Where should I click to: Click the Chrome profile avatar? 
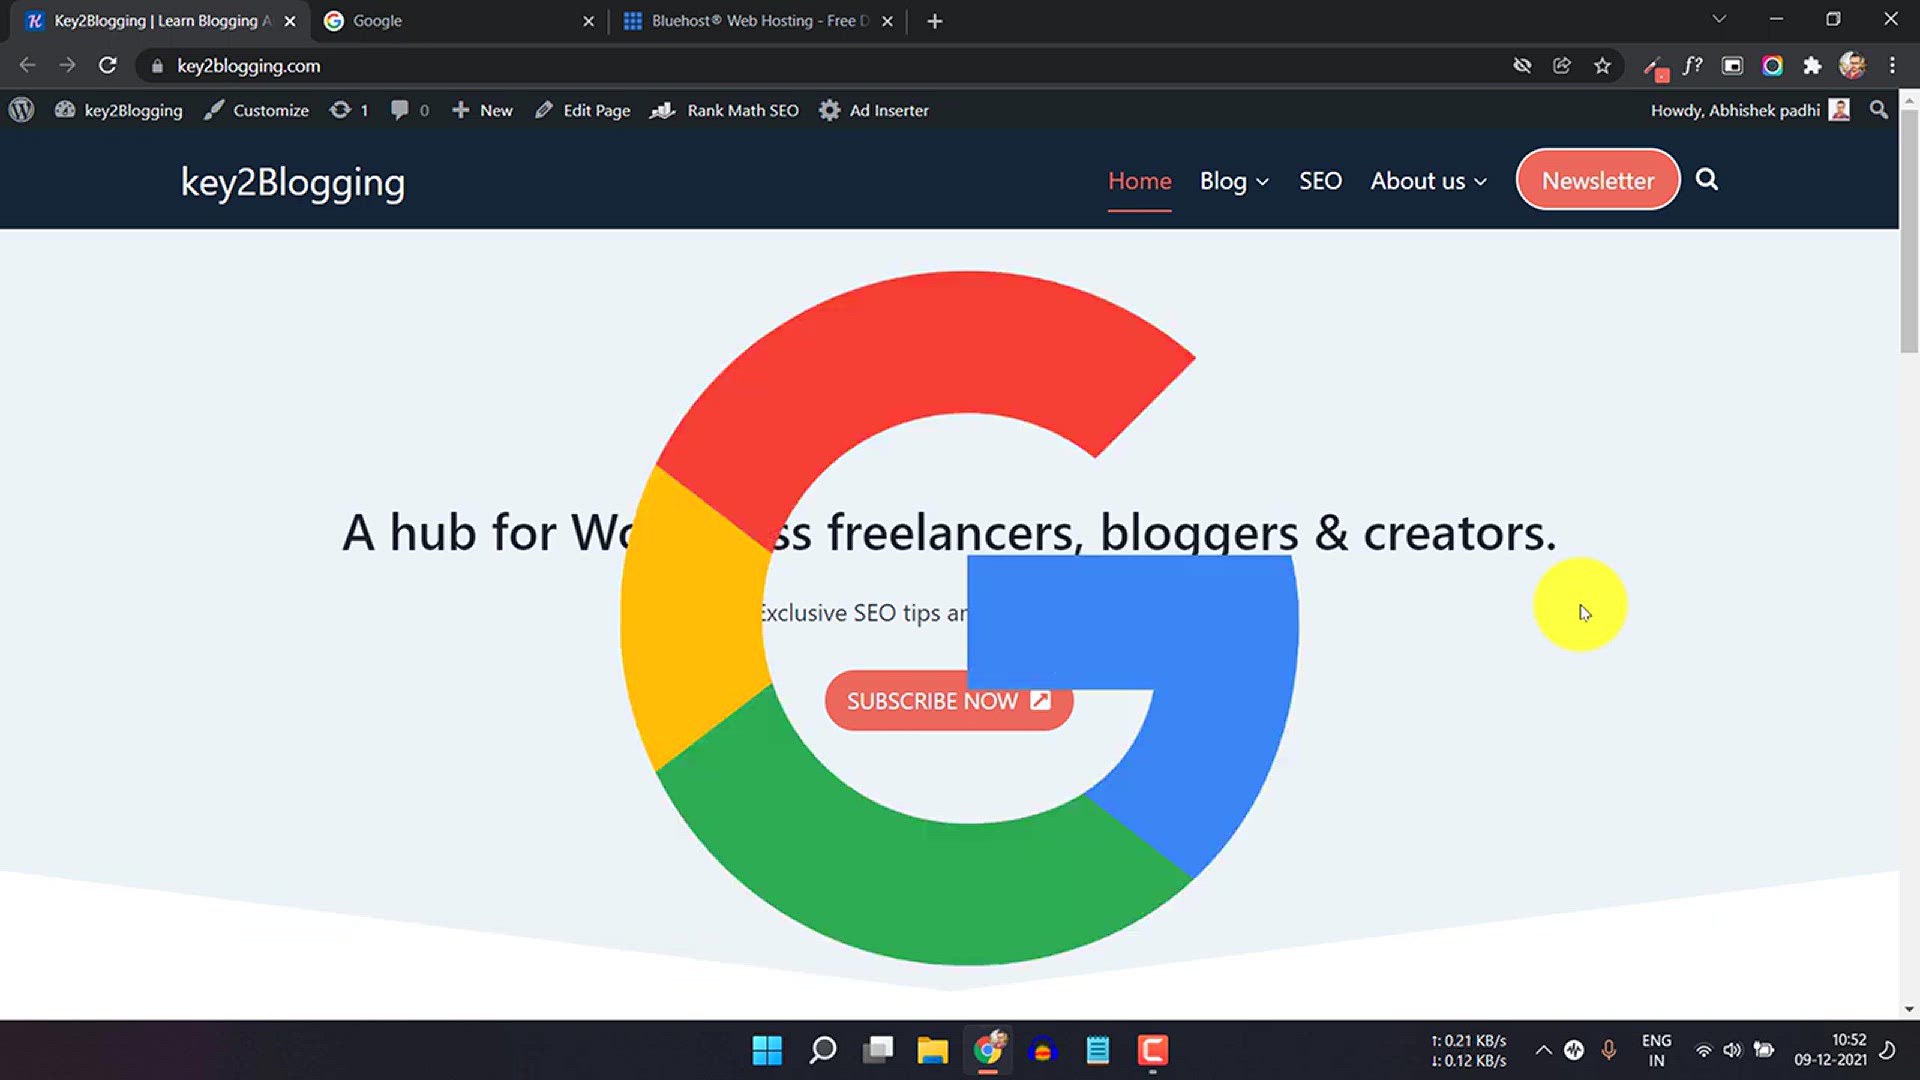point(1852,66)
